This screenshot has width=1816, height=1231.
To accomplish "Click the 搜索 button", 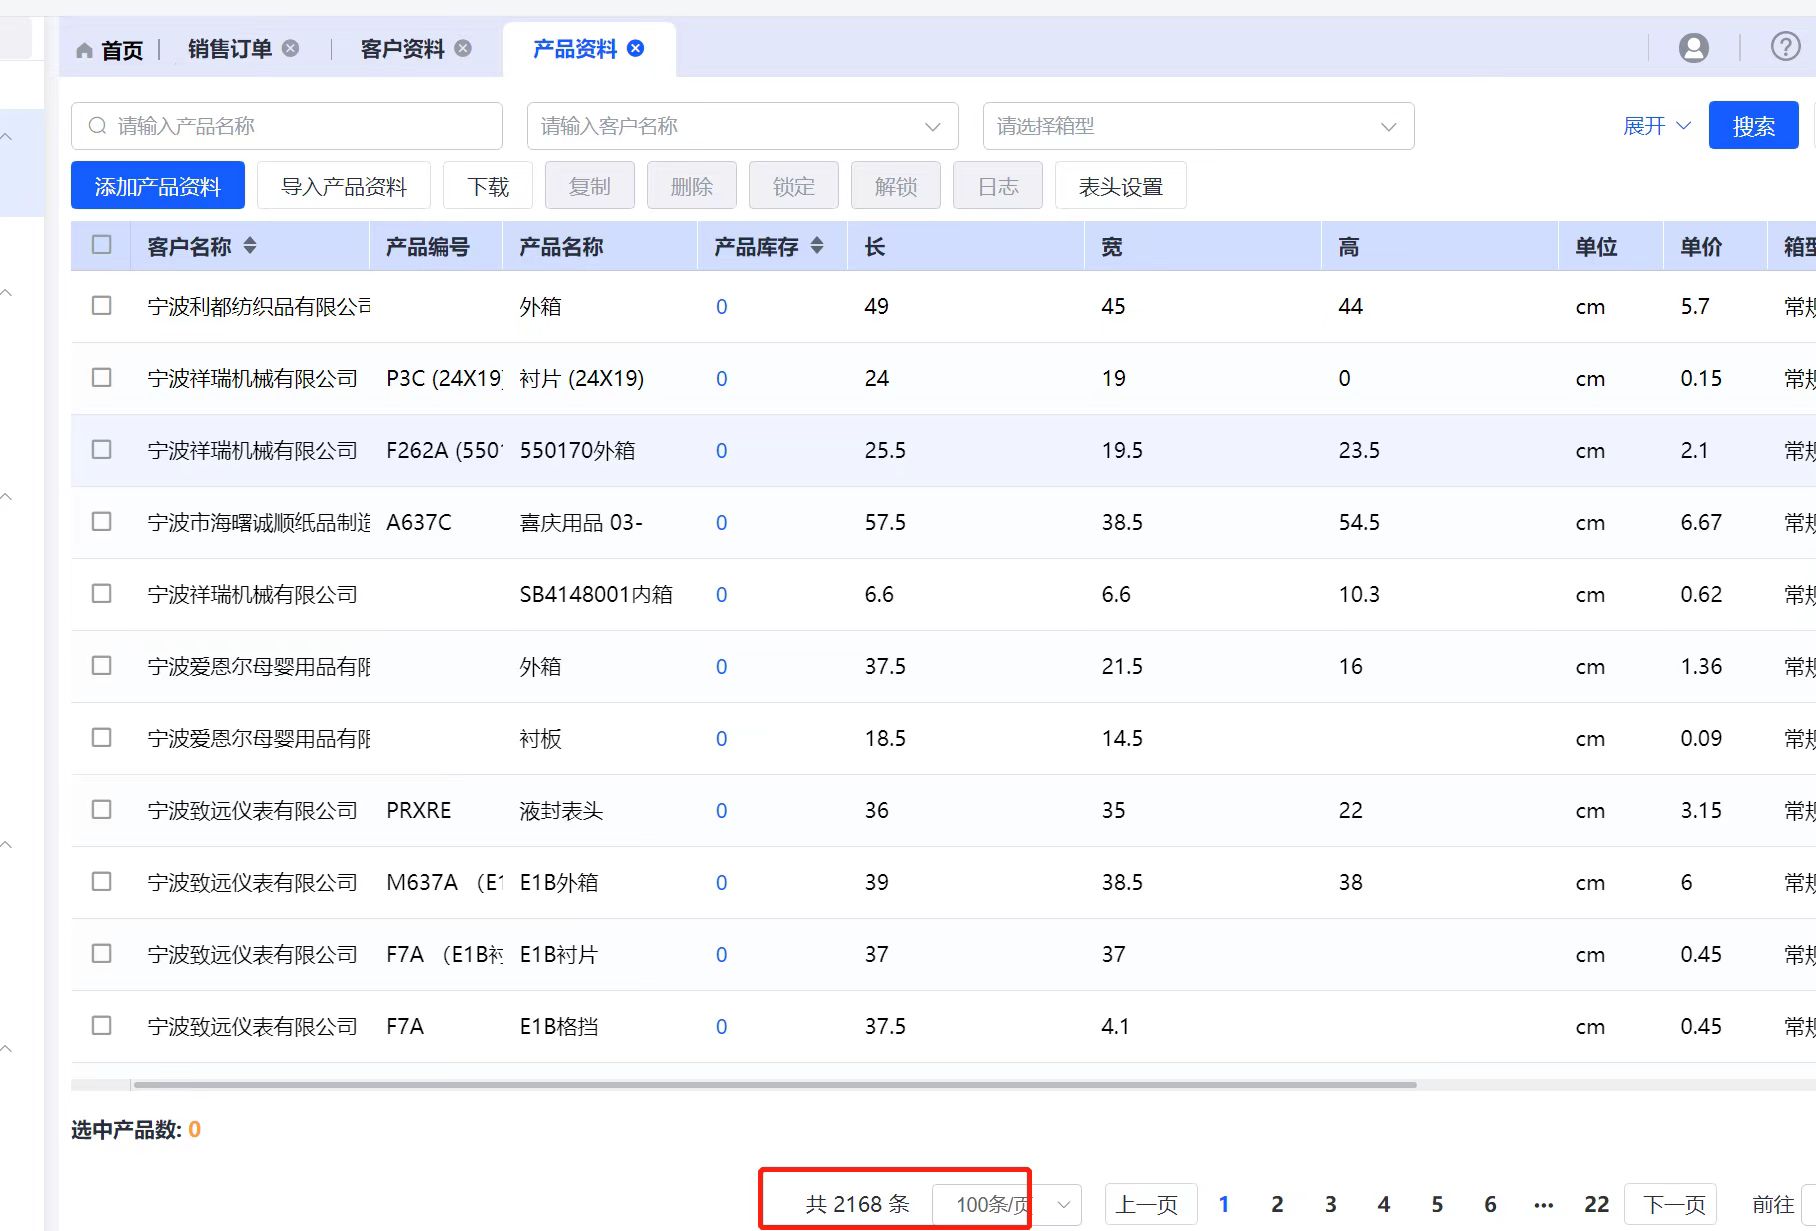I will coord(1753,126).
